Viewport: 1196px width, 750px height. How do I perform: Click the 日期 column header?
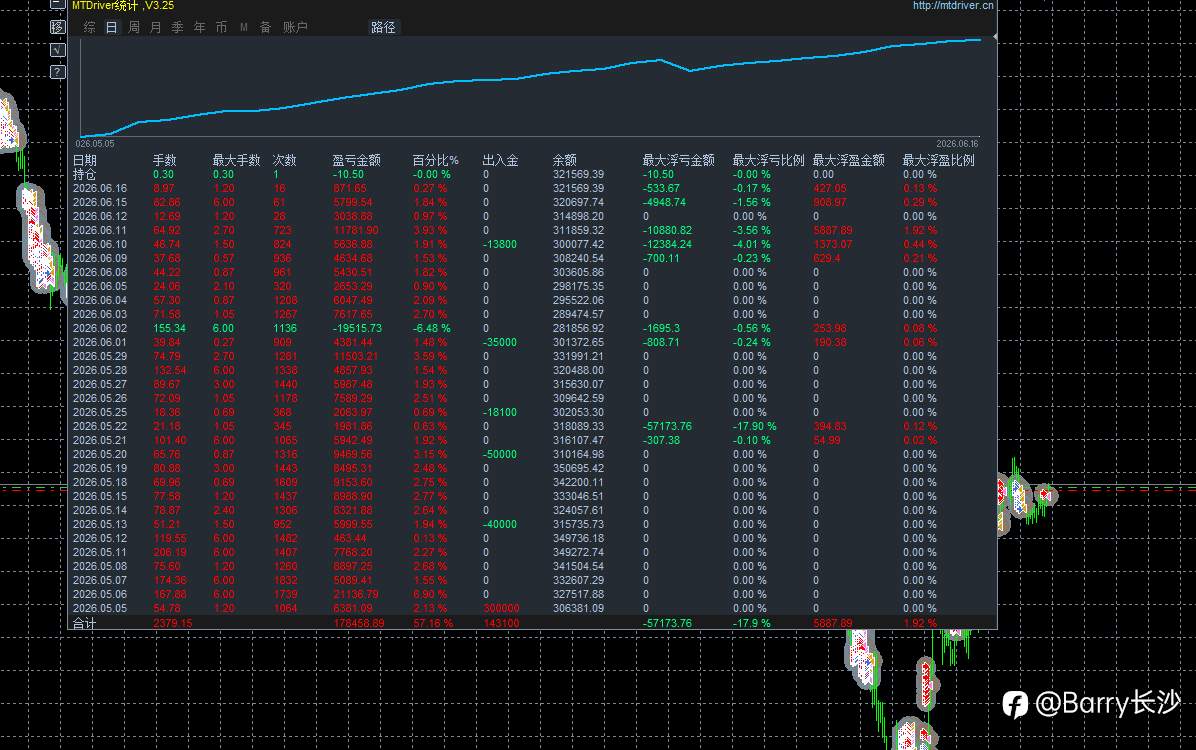85,160
